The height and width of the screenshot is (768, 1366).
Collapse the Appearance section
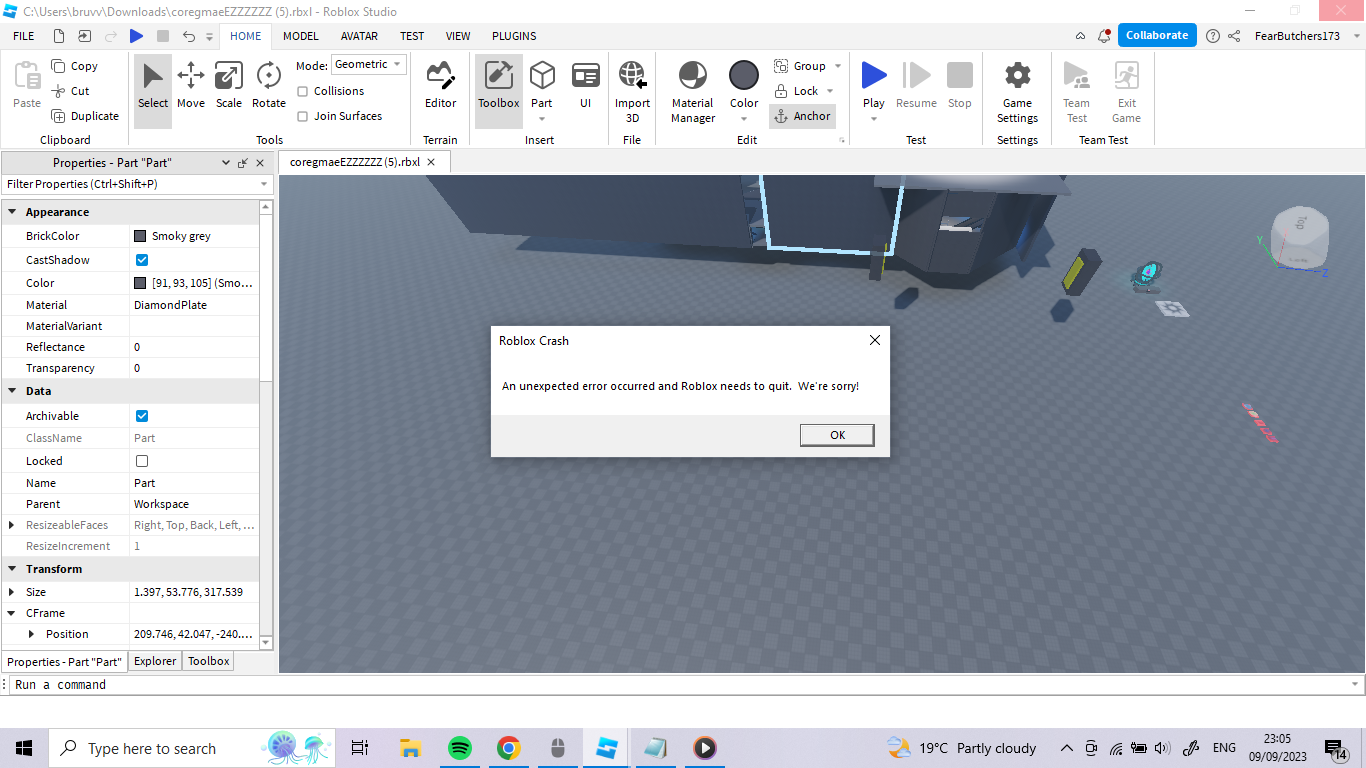coord(12,212)
